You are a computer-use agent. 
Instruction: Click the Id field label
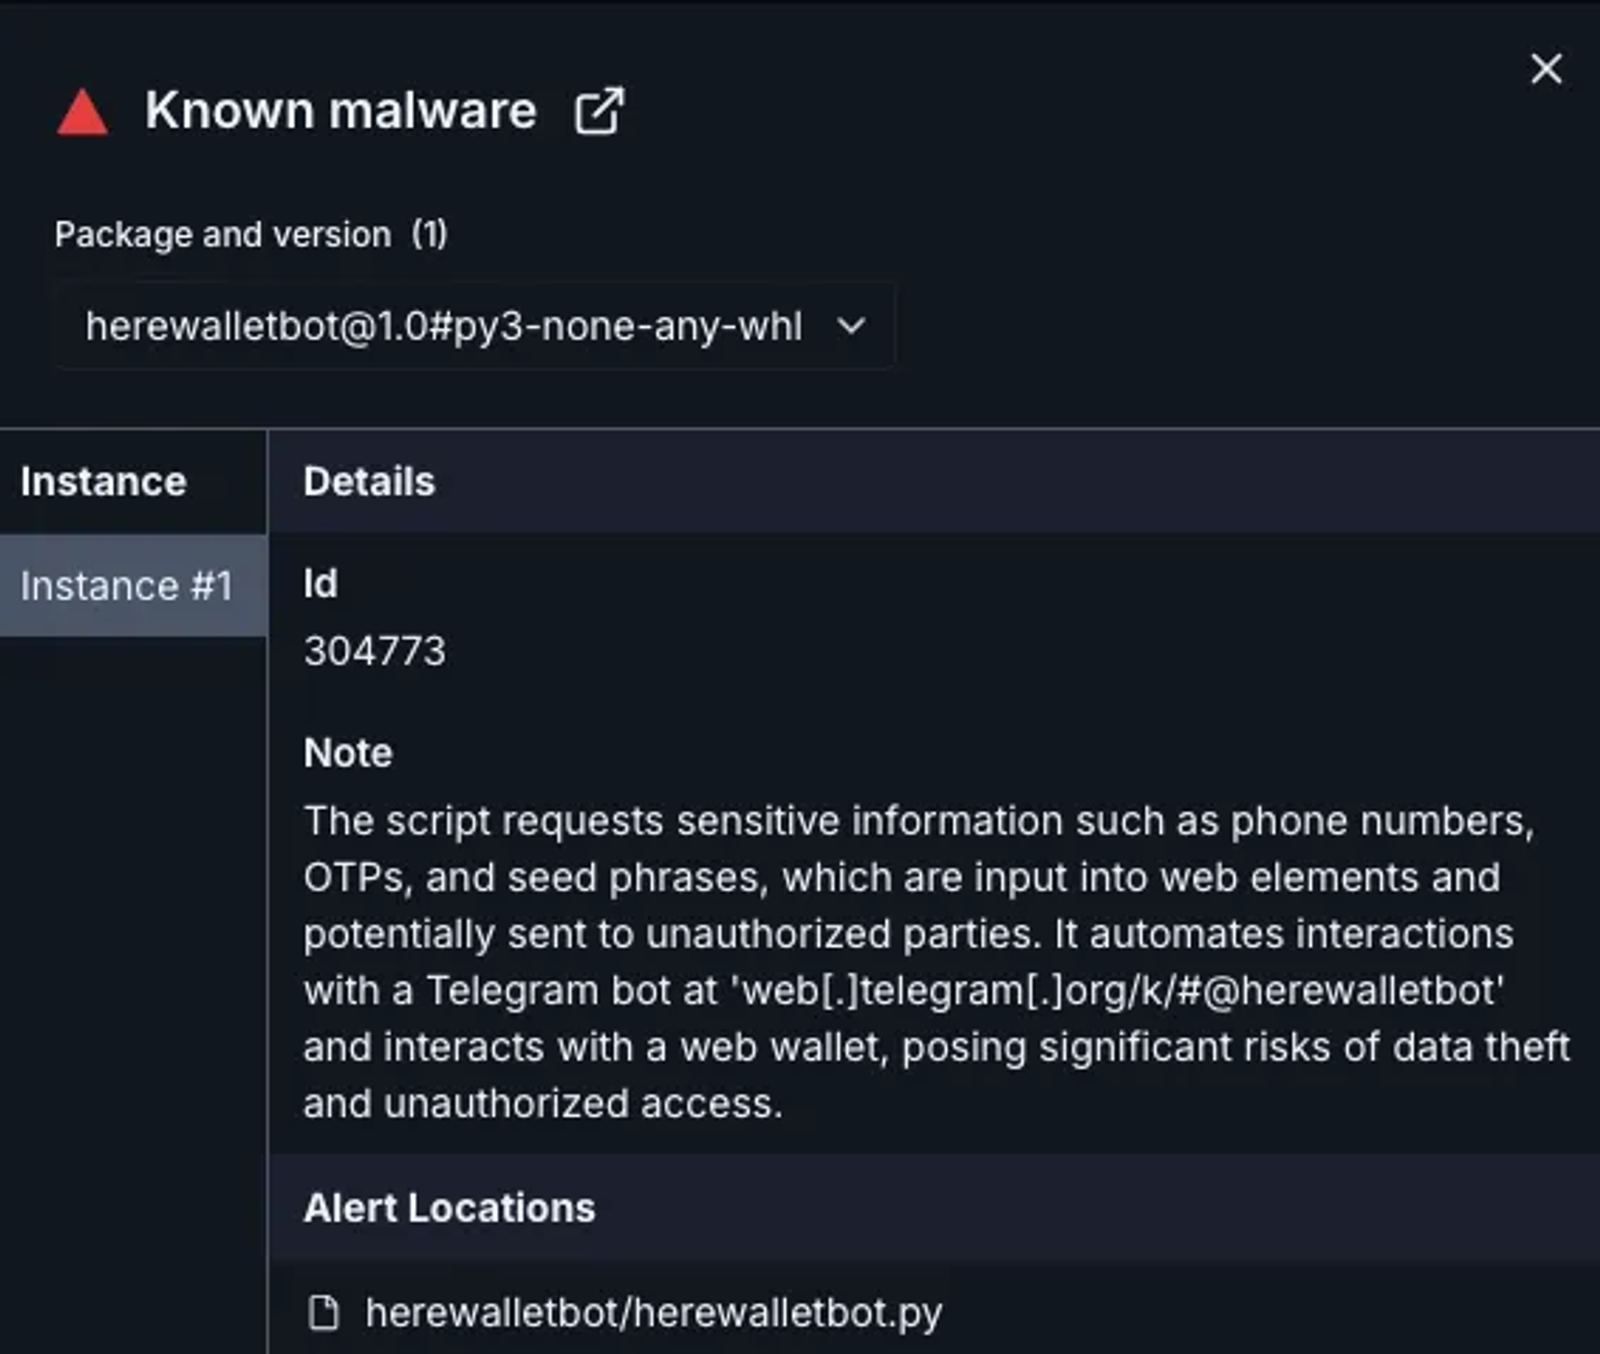[320, 584]
